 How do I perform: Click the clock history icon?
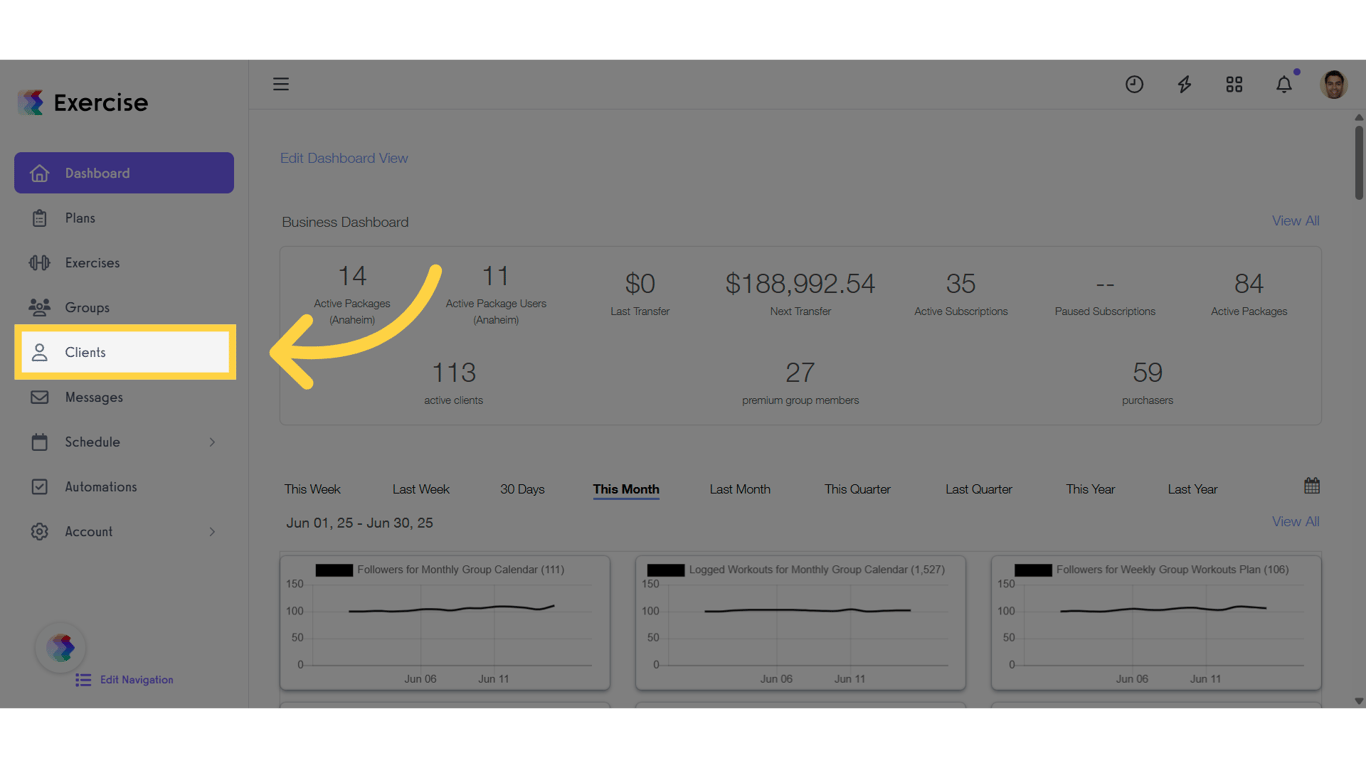(1134, 84)
